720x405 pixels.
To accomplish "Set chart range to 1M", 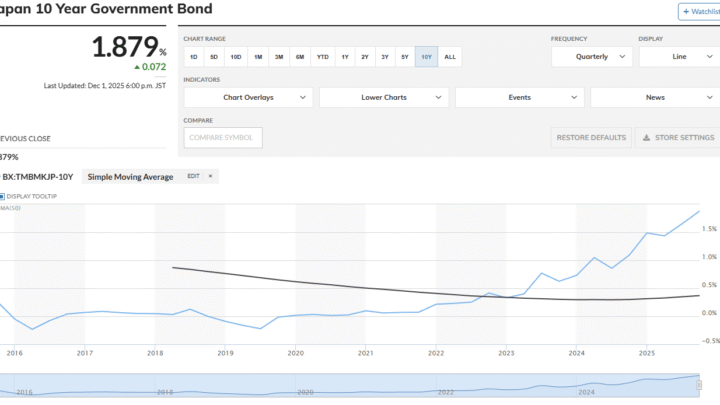I will click(x=257, y=57).
